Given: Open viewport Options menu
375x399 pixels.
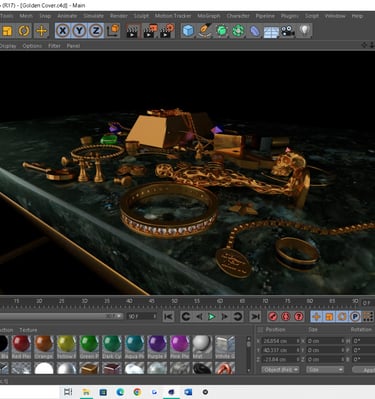Looking at the screenshot, I should (x=32, y=46).
